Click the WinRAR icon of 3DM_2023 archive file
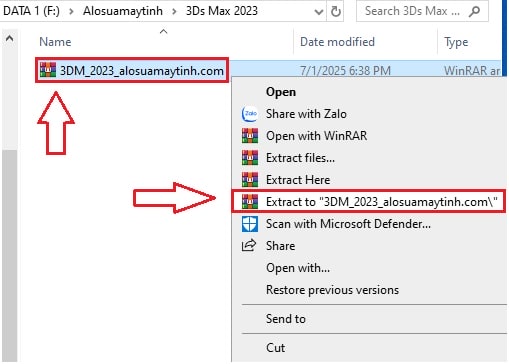509x364 pixels. (x=48, y=70)
